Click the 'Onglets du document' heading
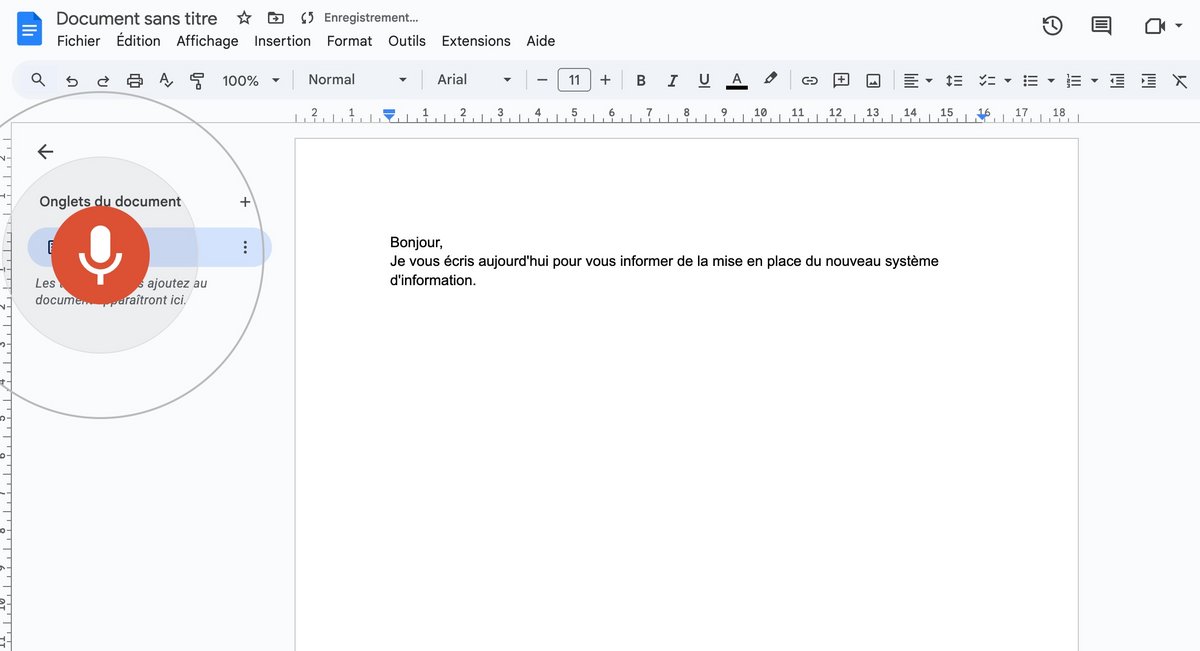This screenshot has width=1200, height=651. tap(110, 201)
